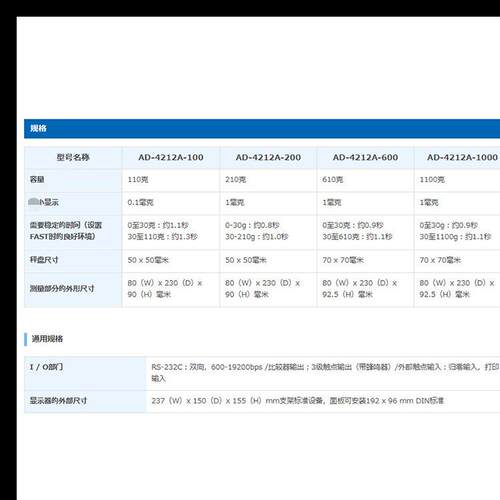Select the 显示器的外部尺寸 row label
Viewport: 500px width, 500px height.
click(x=85, y=401)
